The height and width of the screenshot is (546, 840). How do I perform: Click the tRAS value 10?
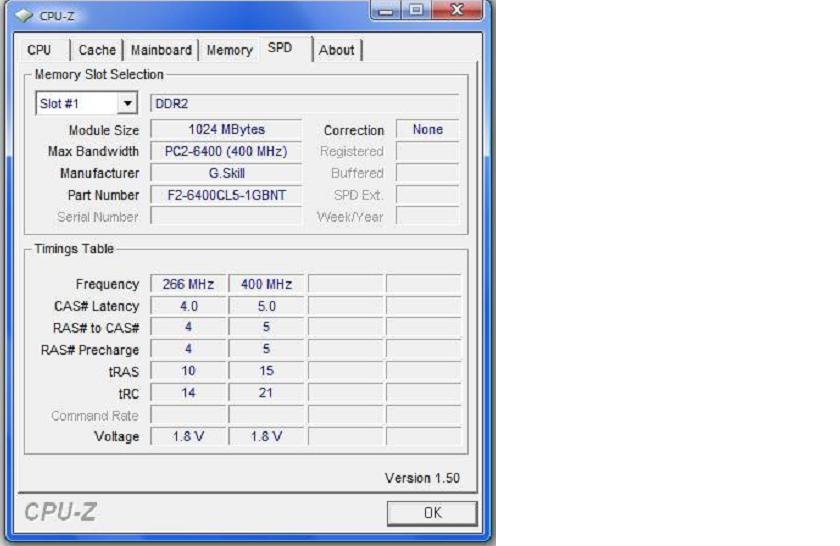[x=188, y=371]
